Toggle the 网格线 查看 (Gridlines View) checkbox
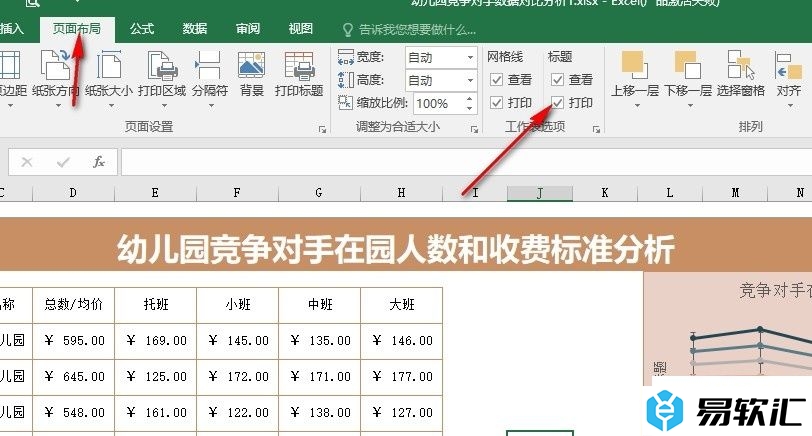The width and height of the screenshot is (812, 436). click(x=497, y=79)
